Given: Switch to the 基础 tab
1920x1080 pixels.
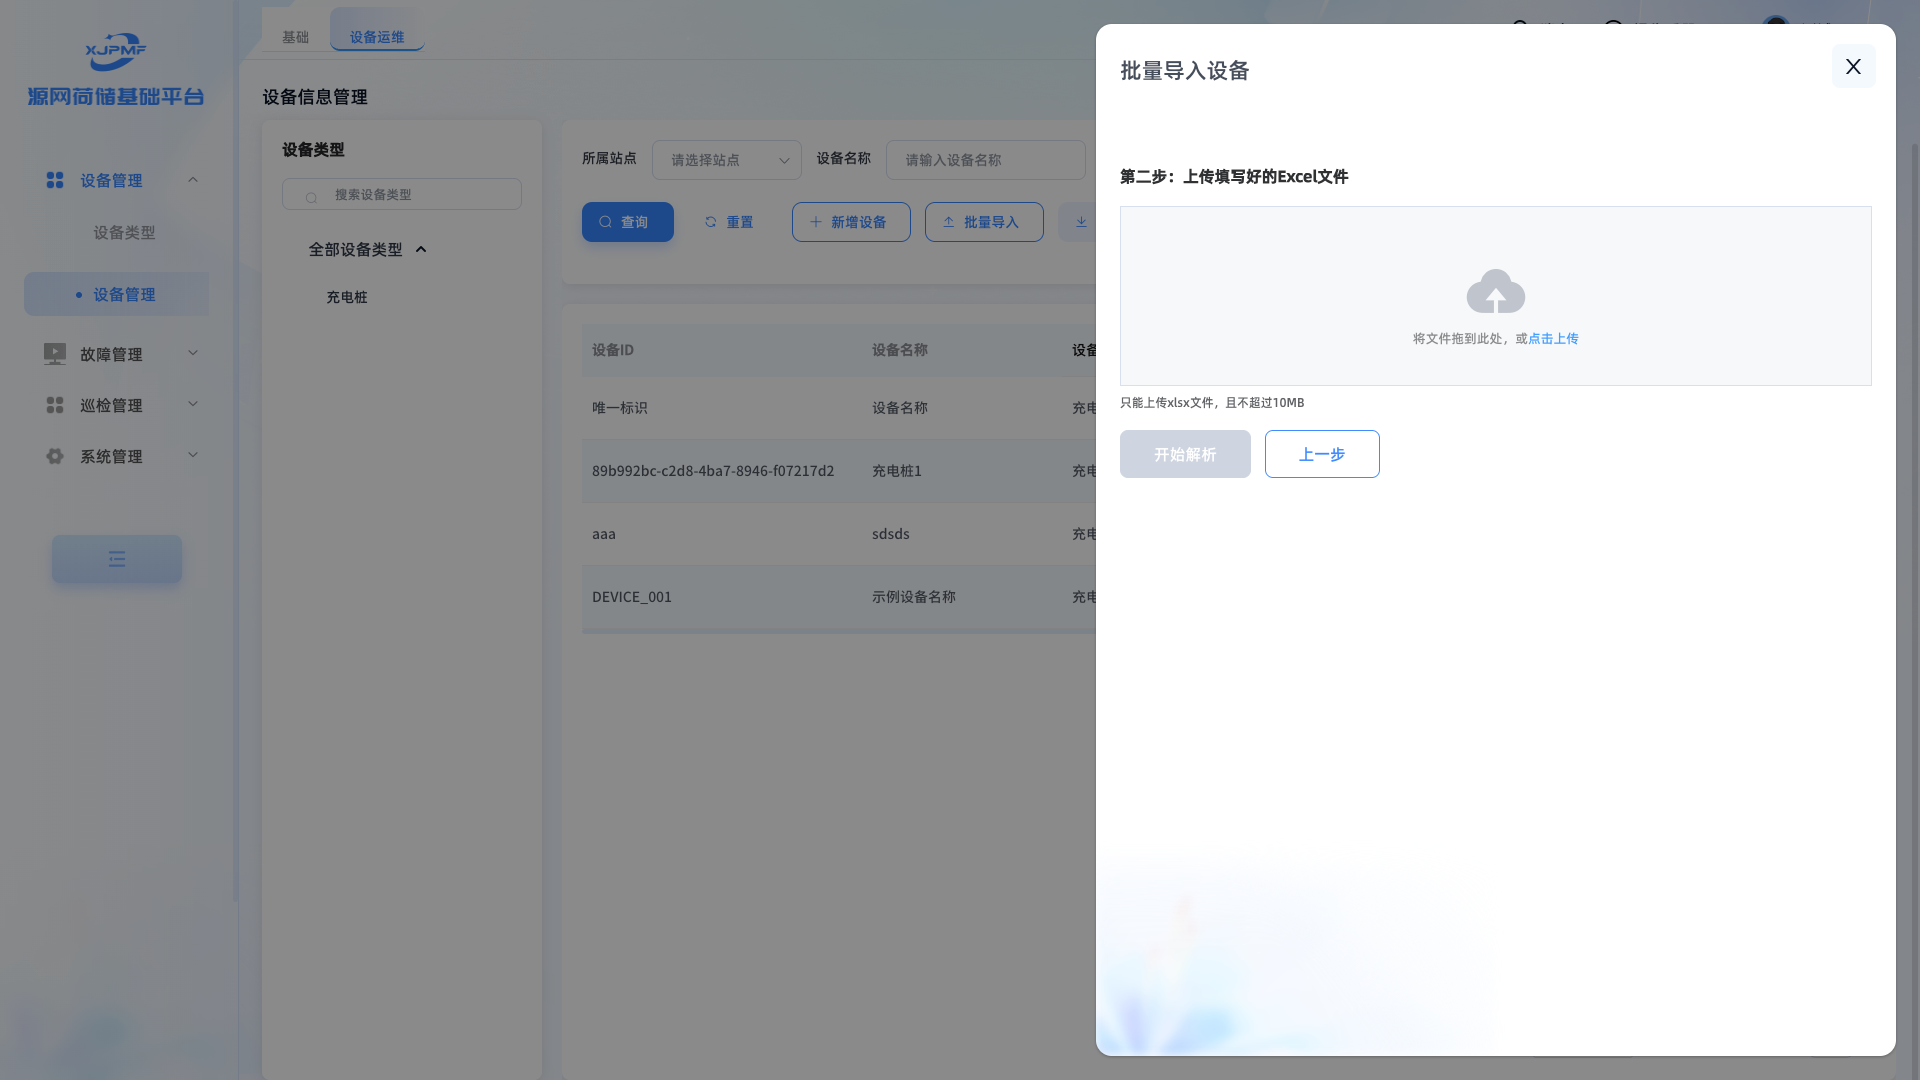Looking at the screenshot, I should (295, 37).
